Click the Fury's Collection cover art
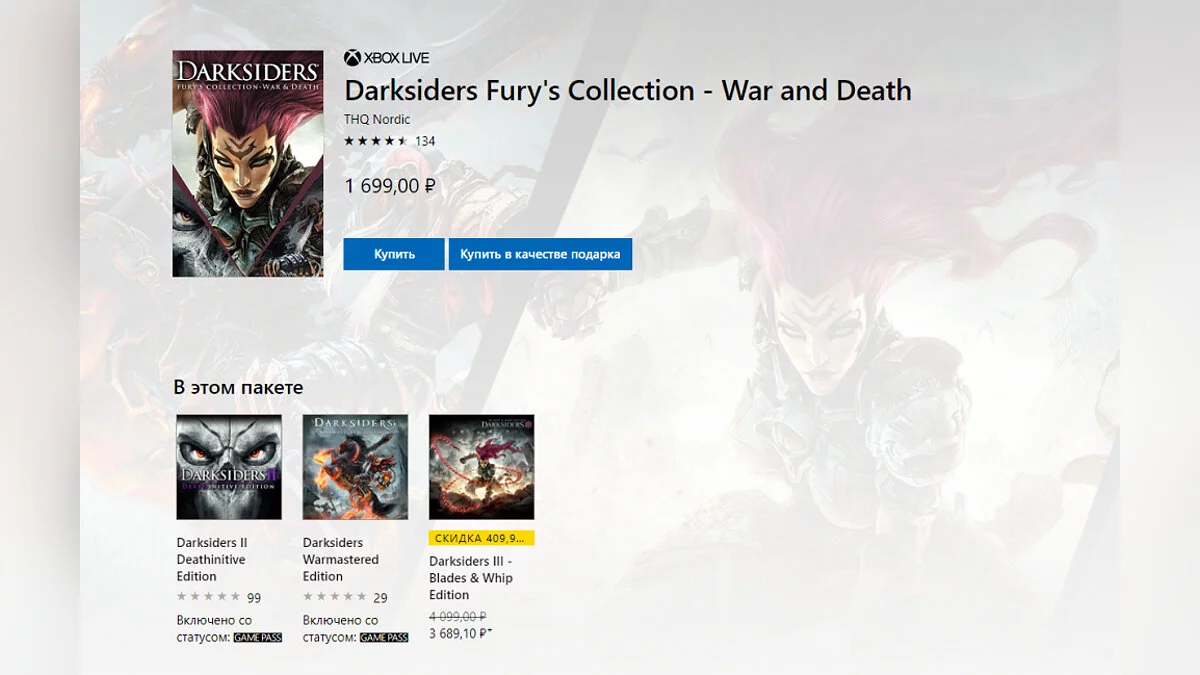The image size is (1200, 675). 248,163
